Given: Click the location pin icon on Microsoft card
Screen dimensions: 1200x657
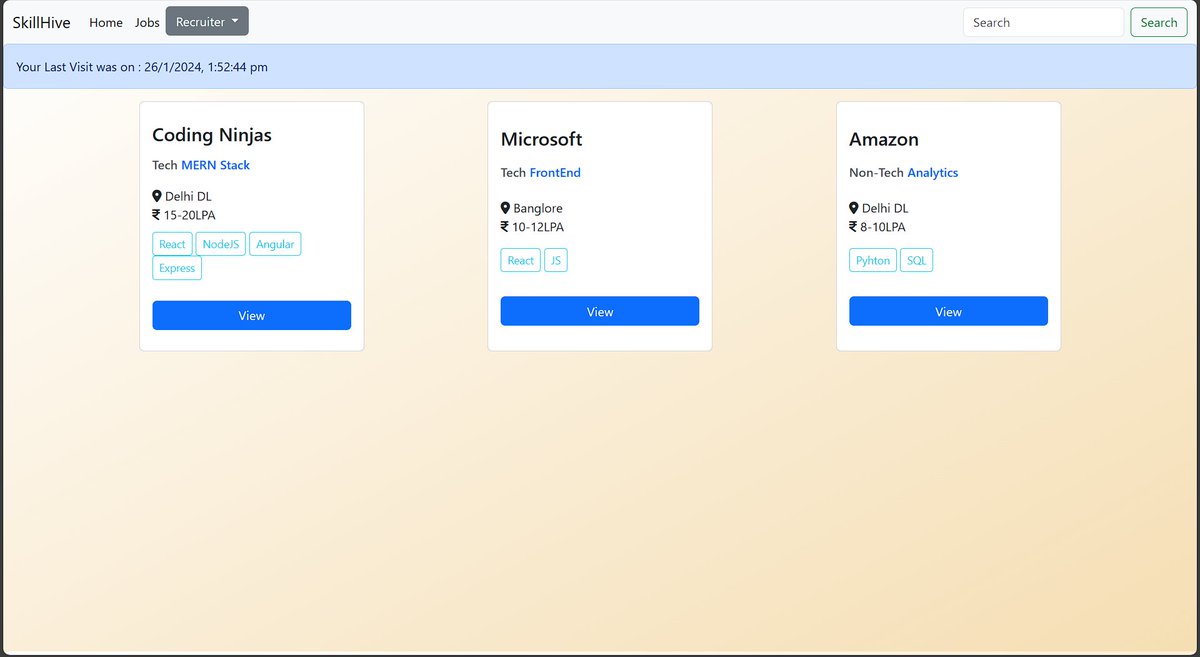Looking at the screenshot, I should pyautogui.click(x=505, y=208).
